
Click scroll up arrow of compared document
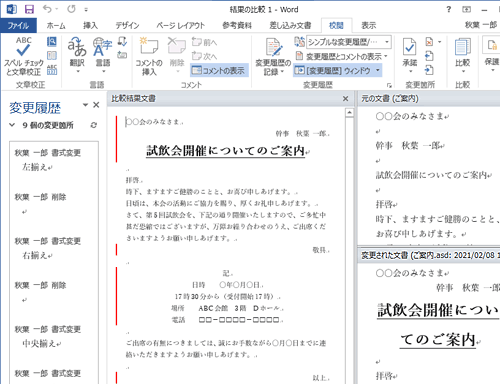tap(349, 113)
